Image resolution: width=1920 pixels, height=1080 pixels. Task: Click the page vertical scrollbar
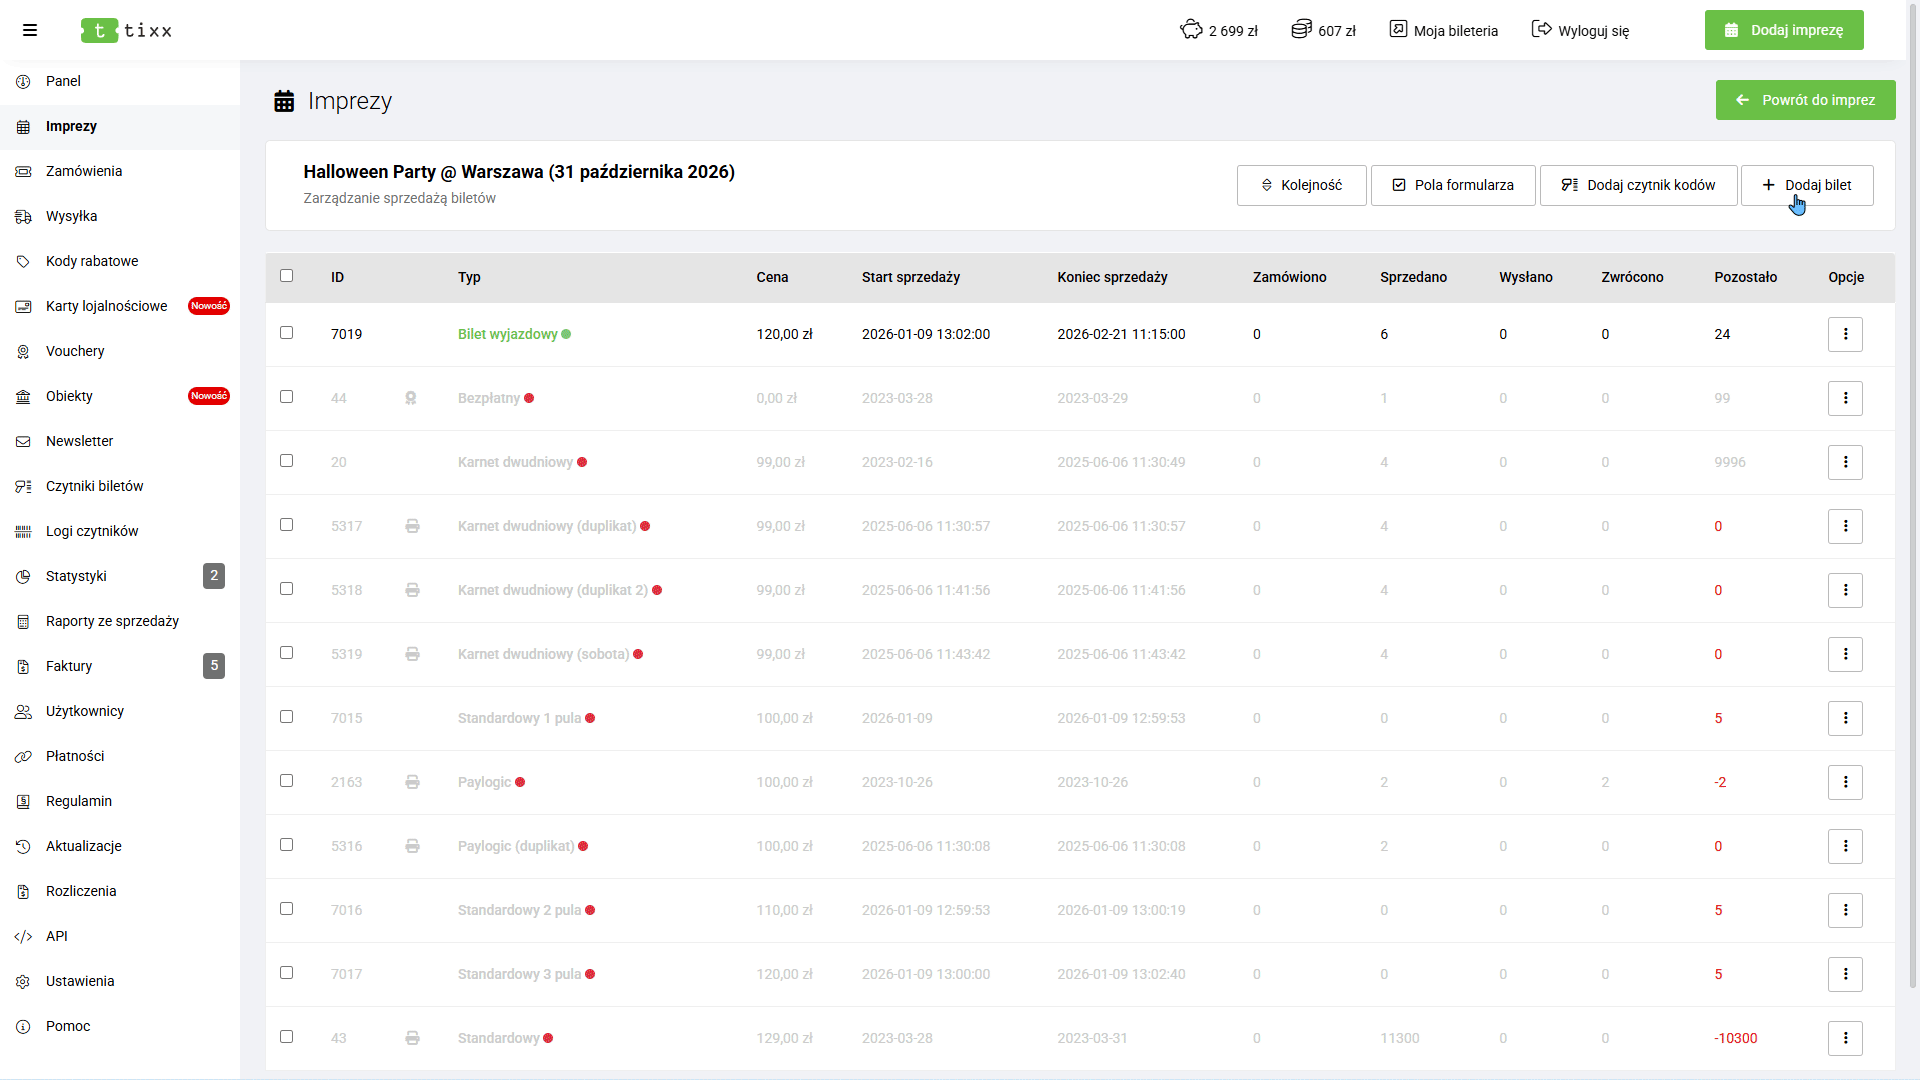click(1913, 500)
